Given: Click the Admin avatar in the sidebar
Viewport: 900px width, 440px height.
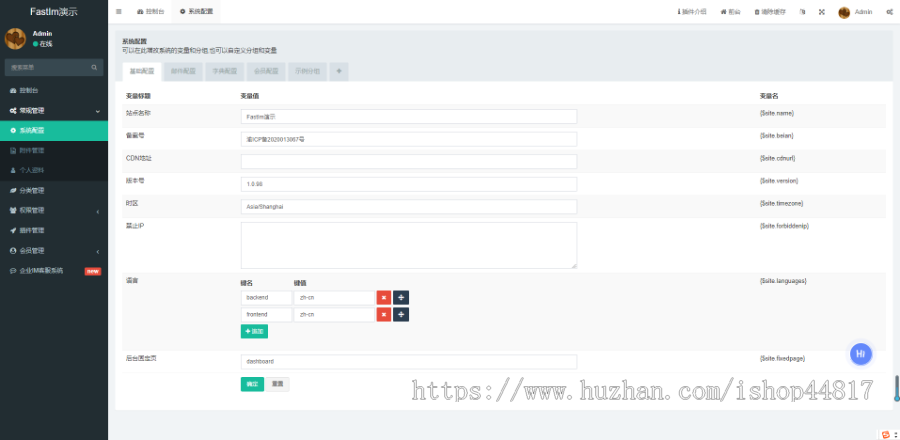Looking at the screenshot, I should tap(15, 38).
